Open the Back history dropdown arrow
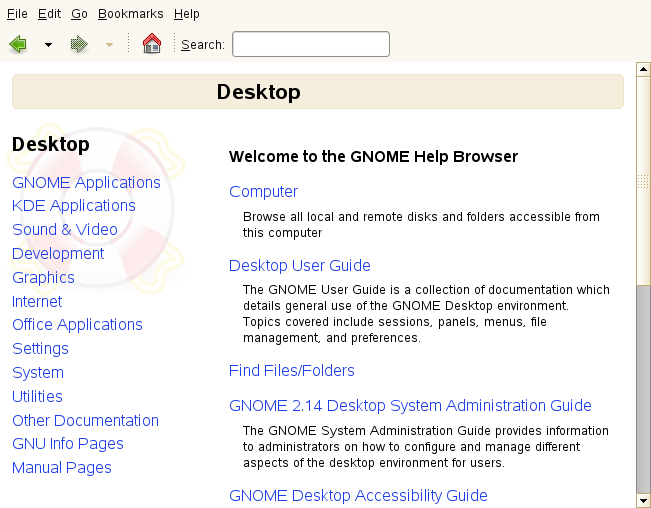Image resolution: width=651 pixels, height=508 pixels. pos(48,45)
